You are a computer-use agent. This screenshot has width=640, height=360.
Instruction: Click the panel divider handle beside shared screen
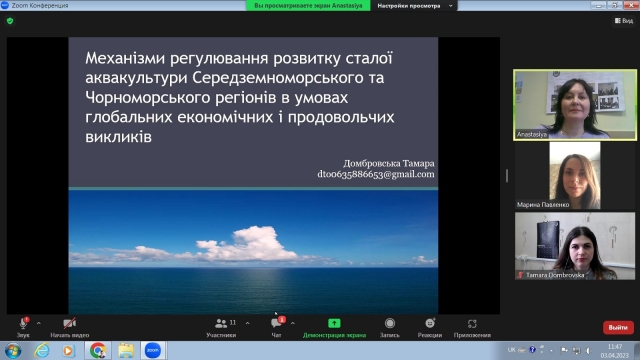click(x=507, y=176)
